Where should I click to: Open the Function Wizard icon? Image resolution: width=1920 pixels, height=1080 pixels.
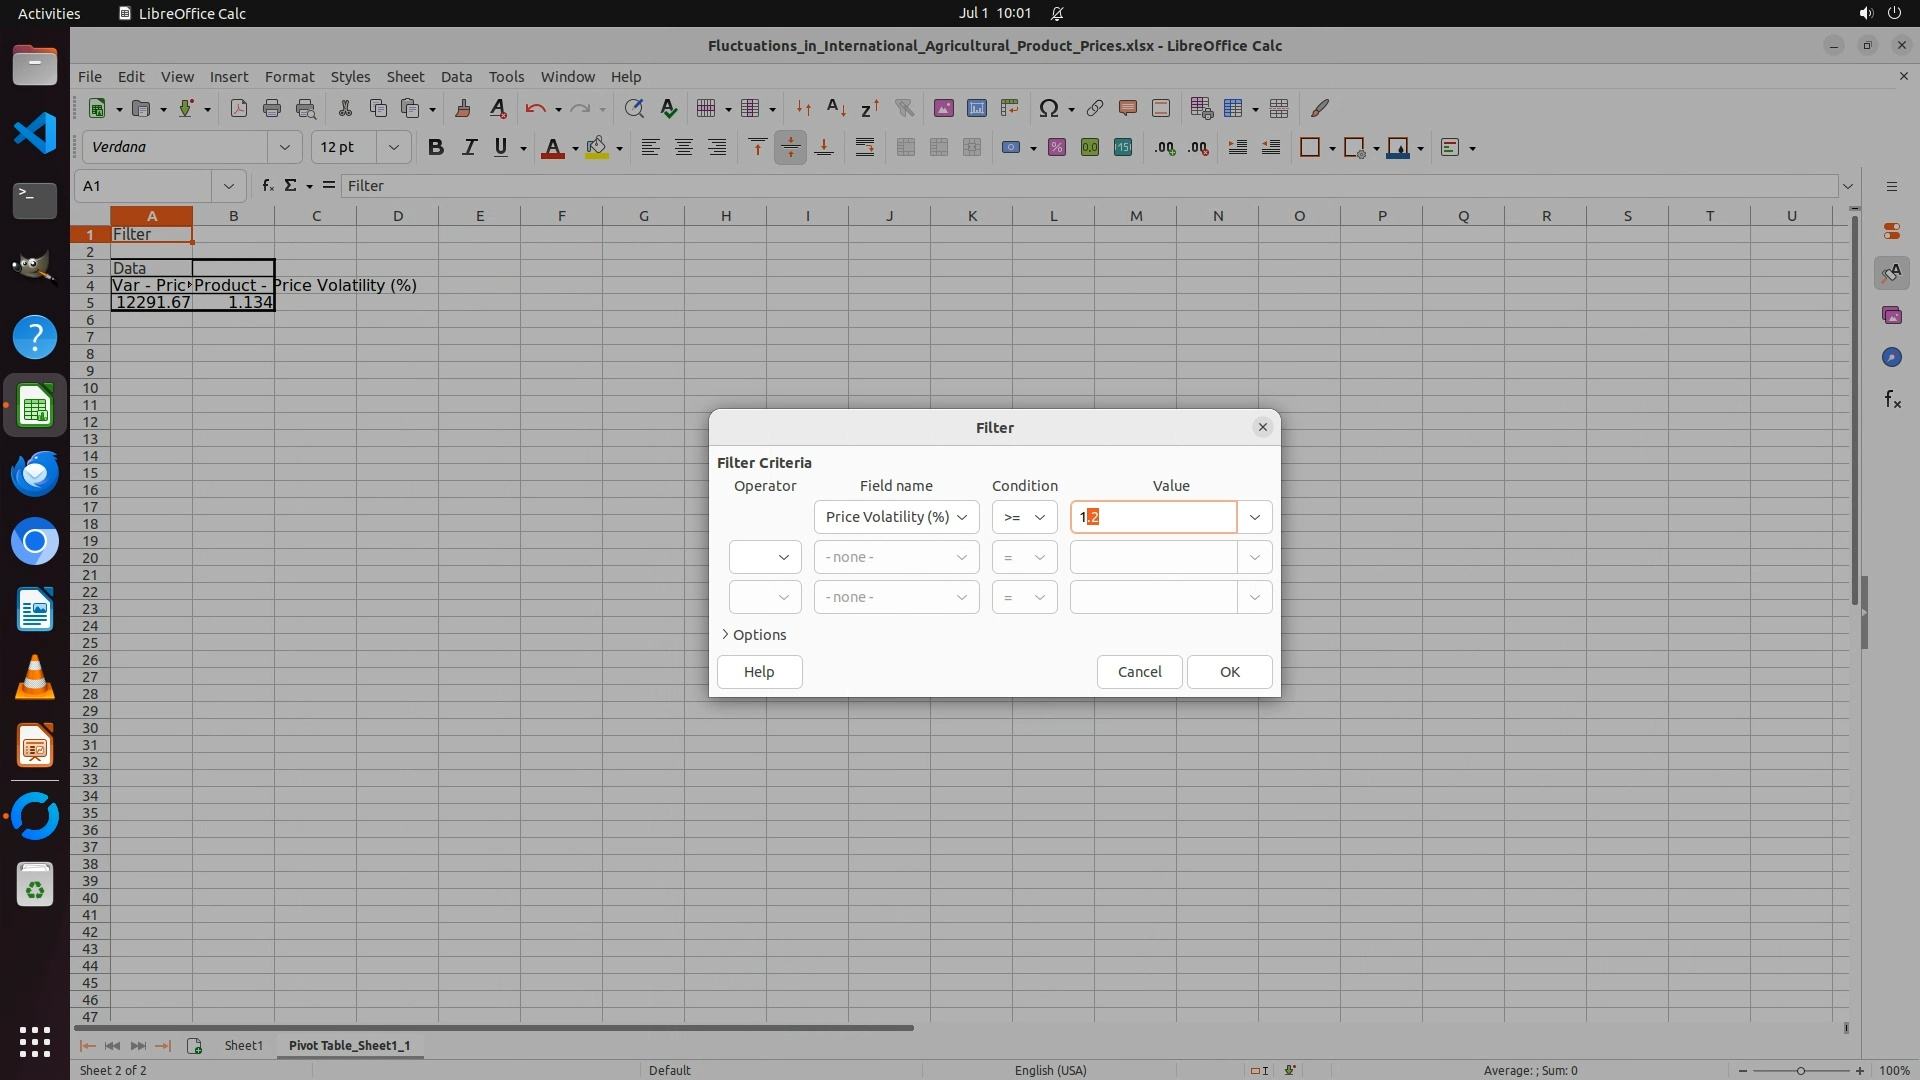coord(267,185)
